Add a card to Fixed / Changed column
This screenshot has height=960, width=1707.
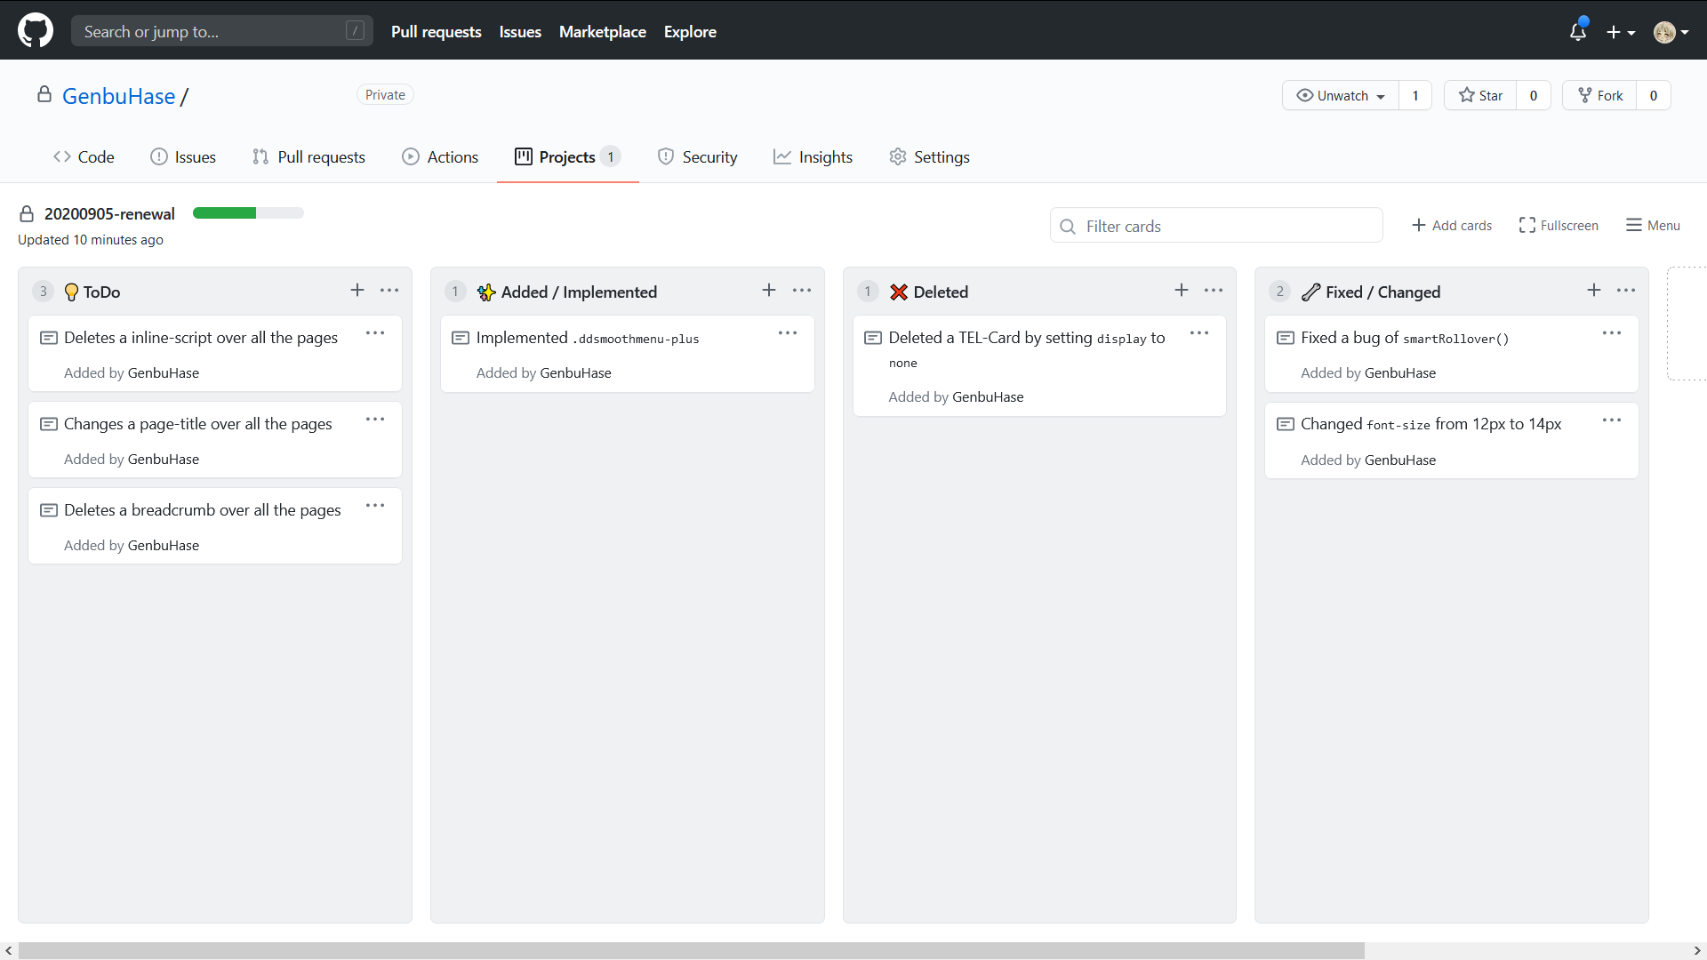click(x=1593, y=290)
